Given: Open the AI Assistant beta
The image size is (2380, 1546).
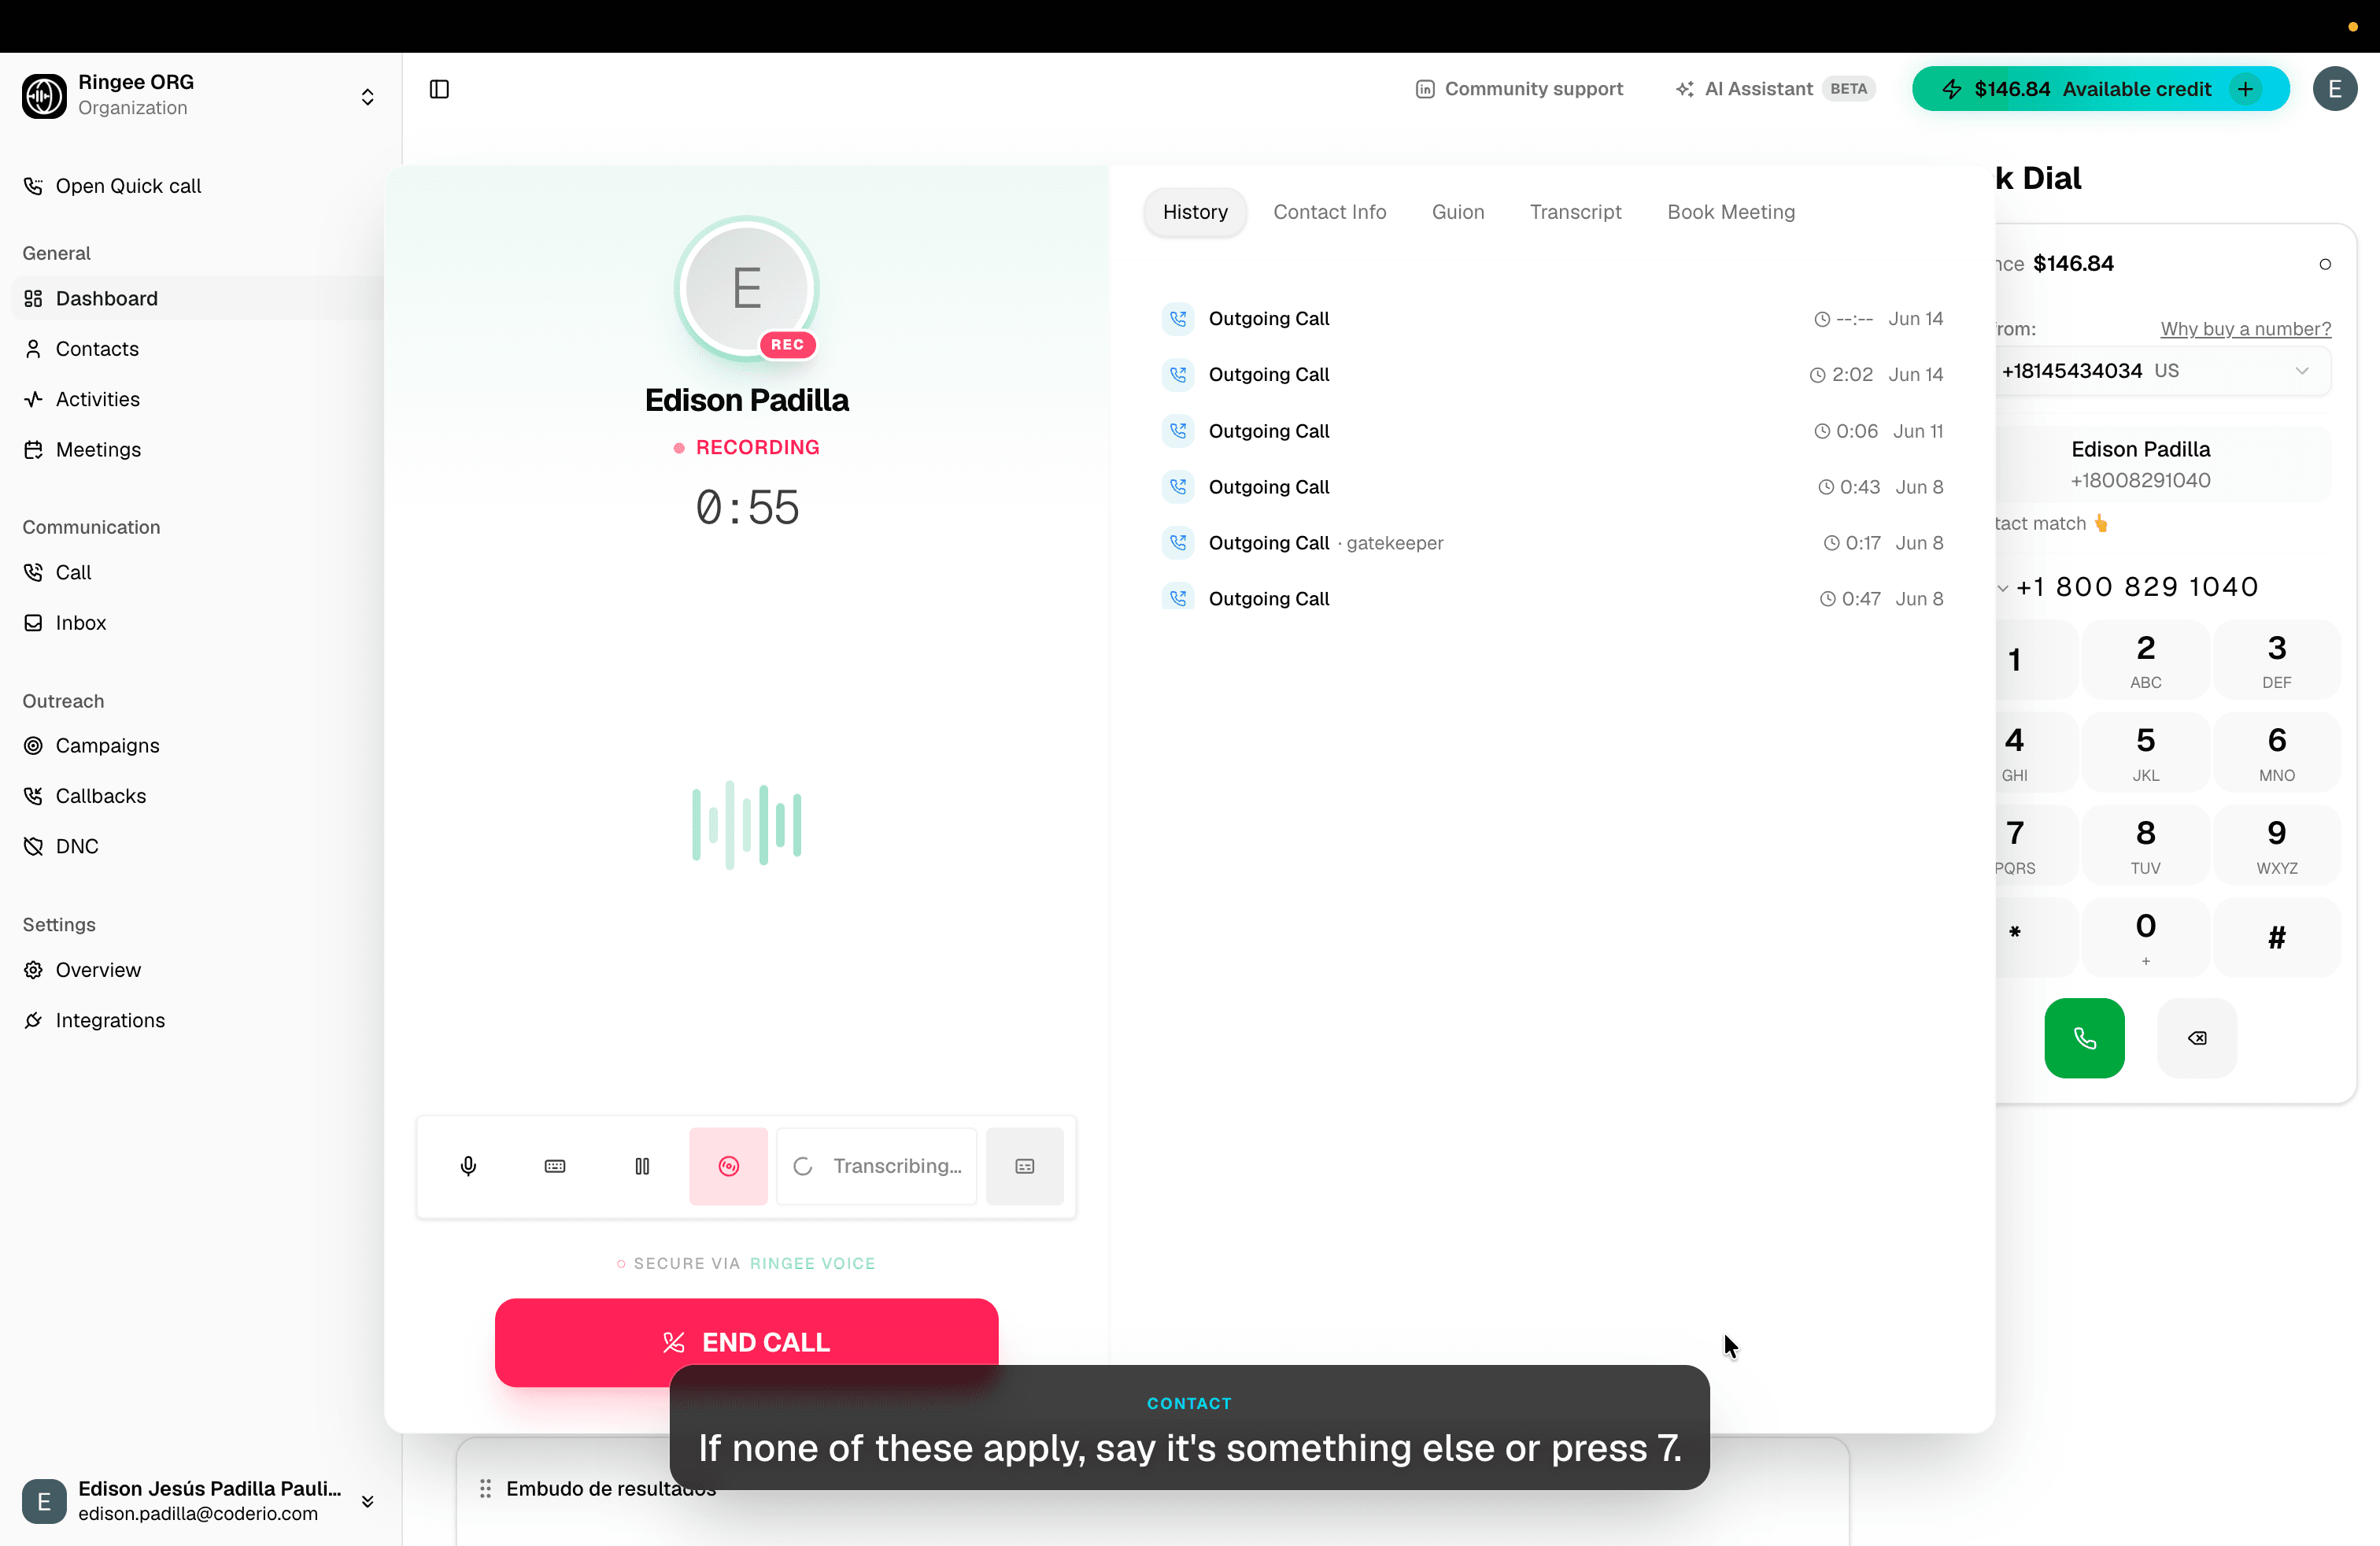Looking at the screenshot, I should click(x=1775, y=89).
